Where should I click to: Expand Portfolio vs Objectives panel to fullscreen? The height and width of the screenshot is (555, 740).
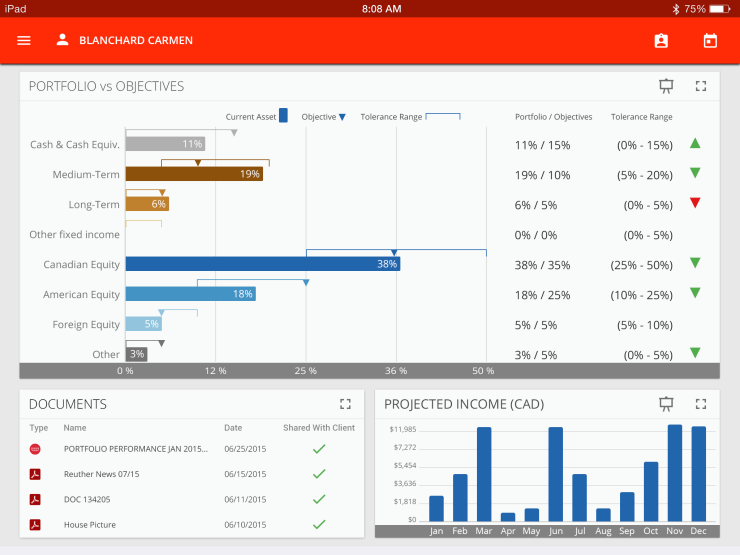point(701,86)
